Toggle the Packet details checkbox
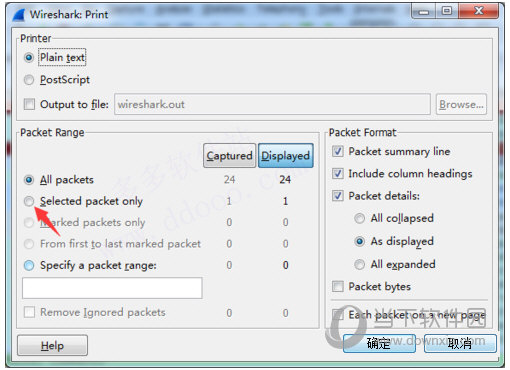 coord(338,196)
